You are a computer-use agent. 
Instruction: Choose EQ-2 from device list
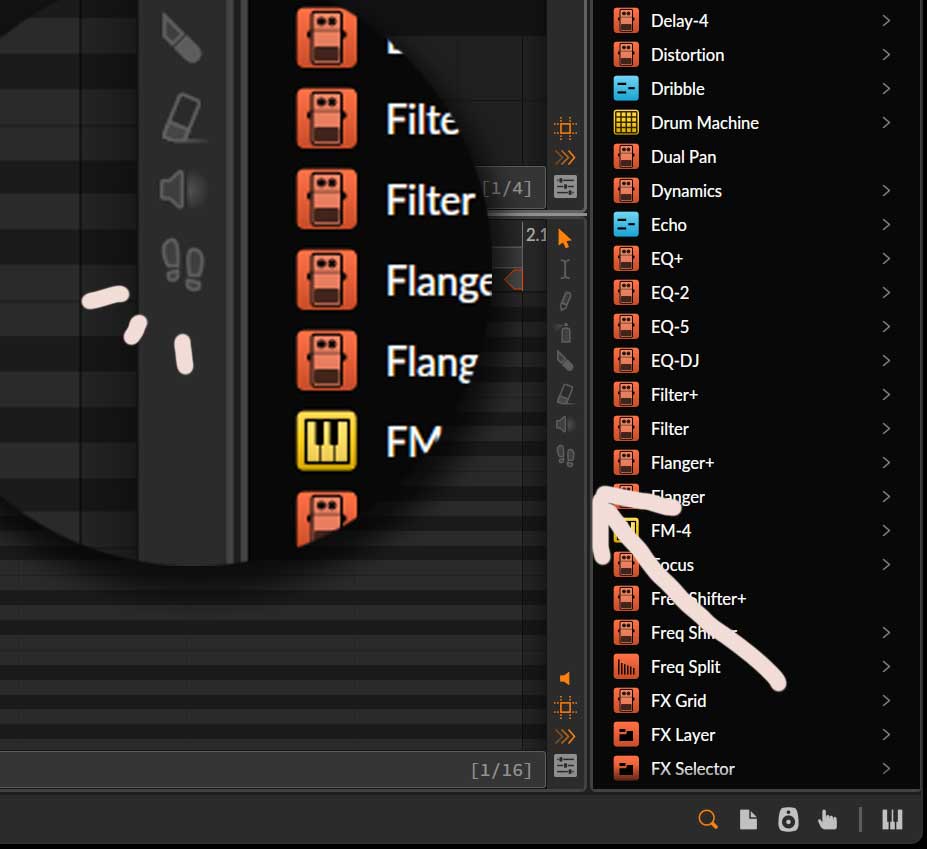756,293
